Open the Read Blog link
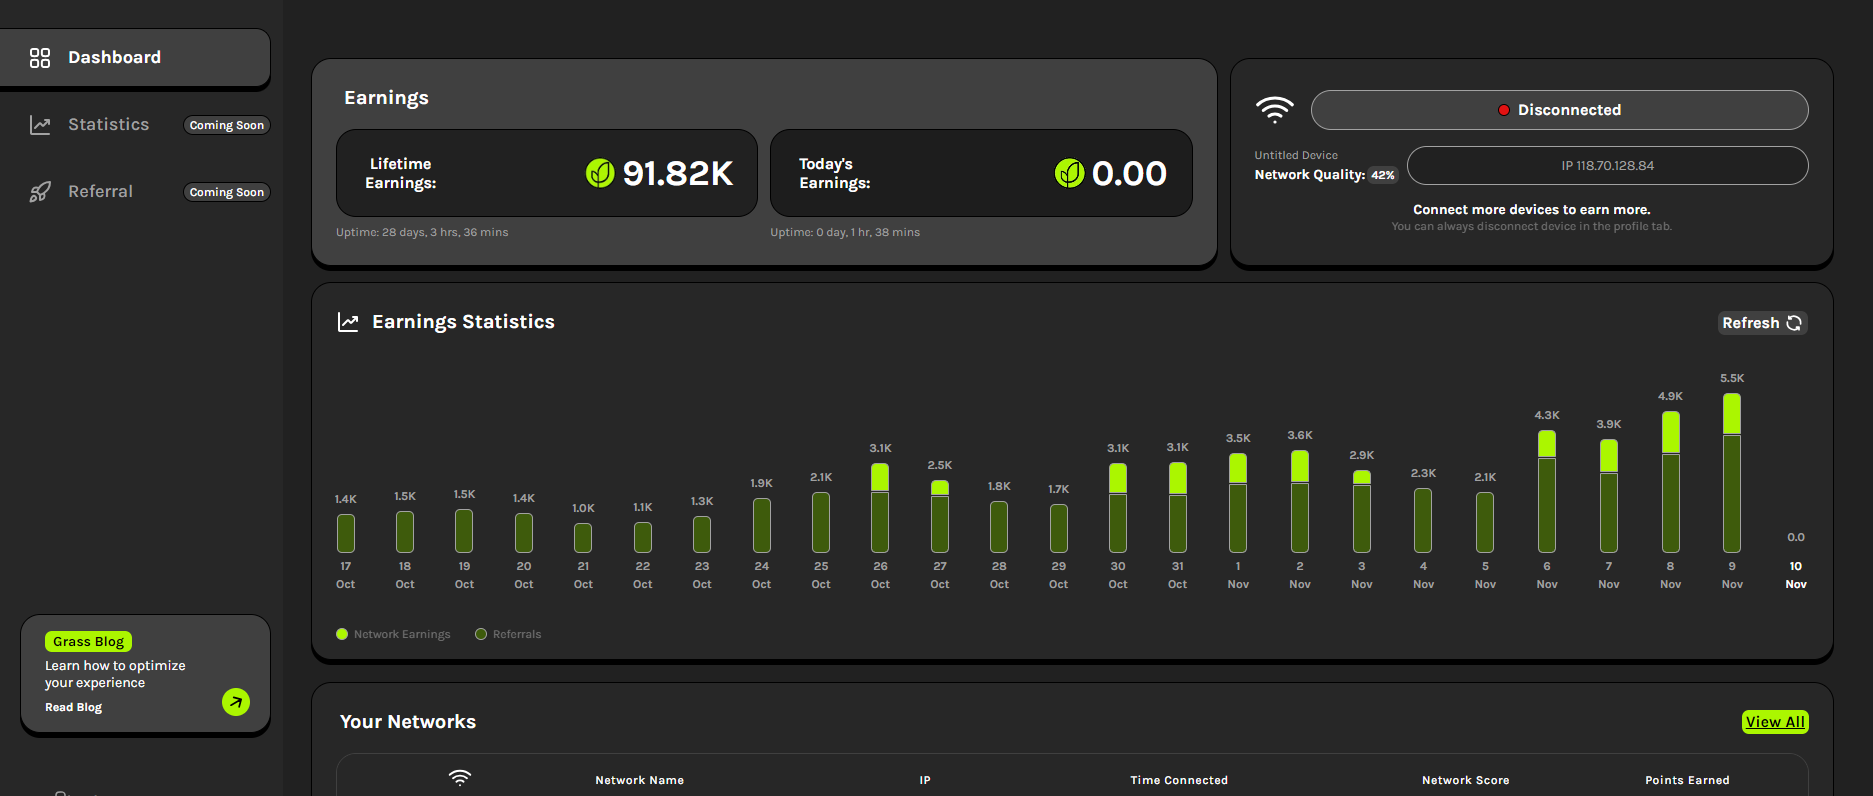Image resolution: width=1873 pixels, height=796 pixels. pos(73,707)
